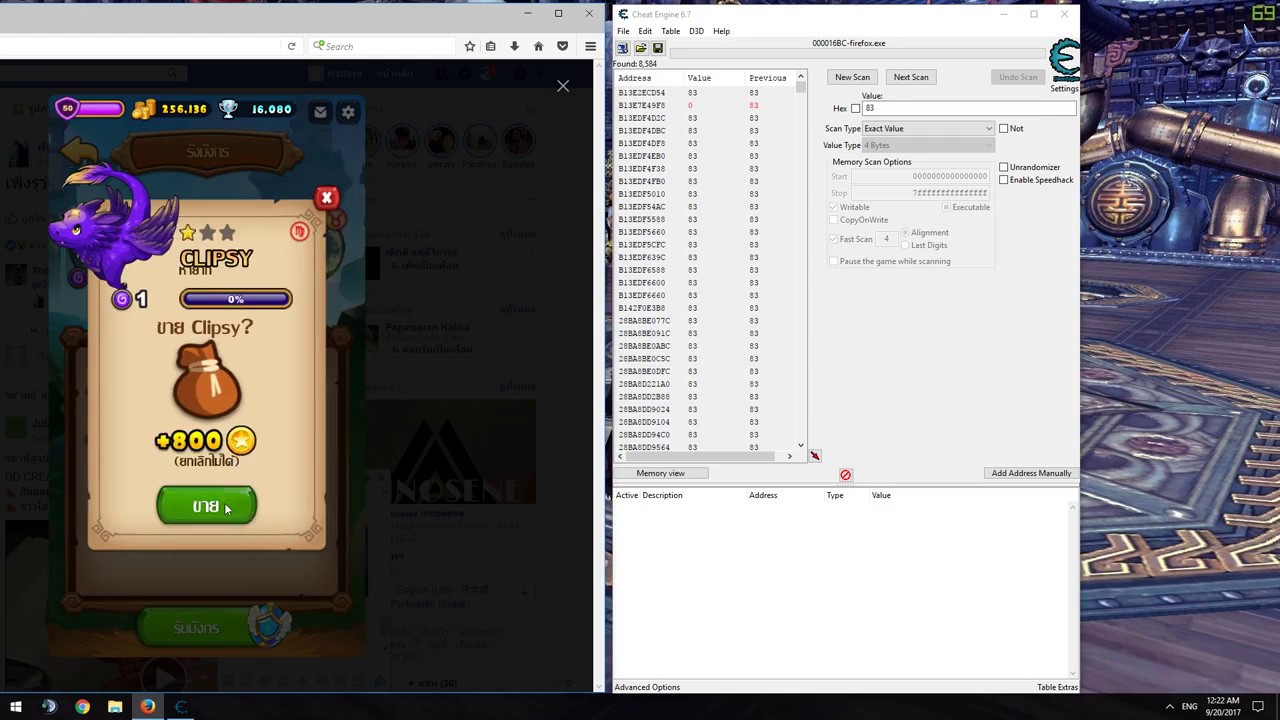This screenshot has height=720, width=1280.
Task: Click the Memory view button
Action: tap(660, 474)
